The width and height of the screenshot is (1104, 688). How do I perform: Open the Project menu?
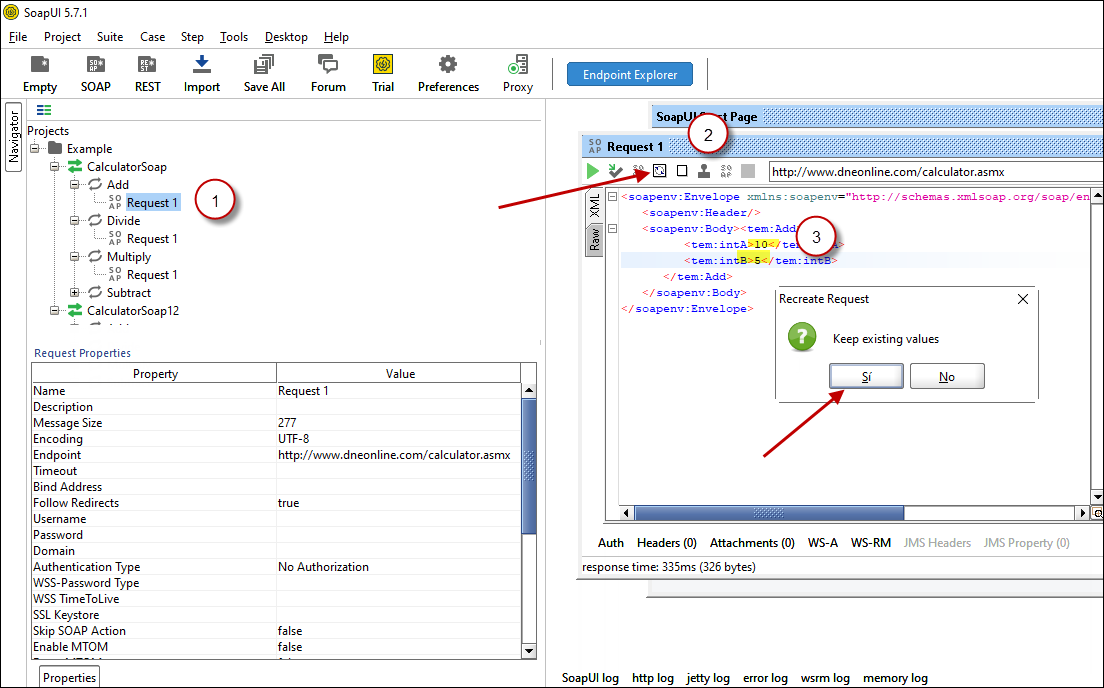pos(62,37)
